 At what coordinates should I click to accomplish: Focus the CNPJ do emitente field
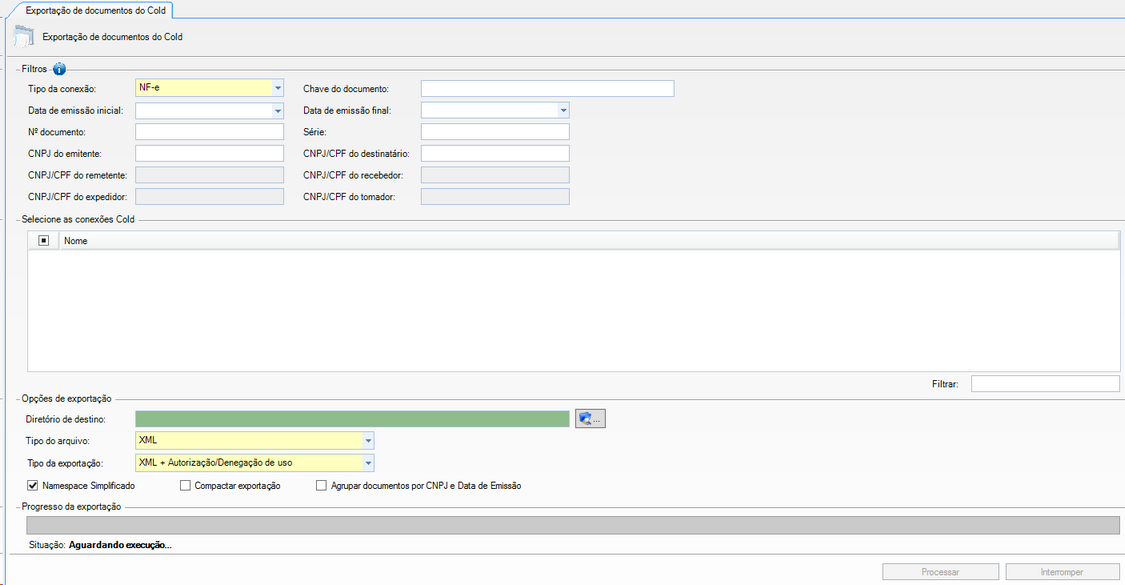coord(210,154)
